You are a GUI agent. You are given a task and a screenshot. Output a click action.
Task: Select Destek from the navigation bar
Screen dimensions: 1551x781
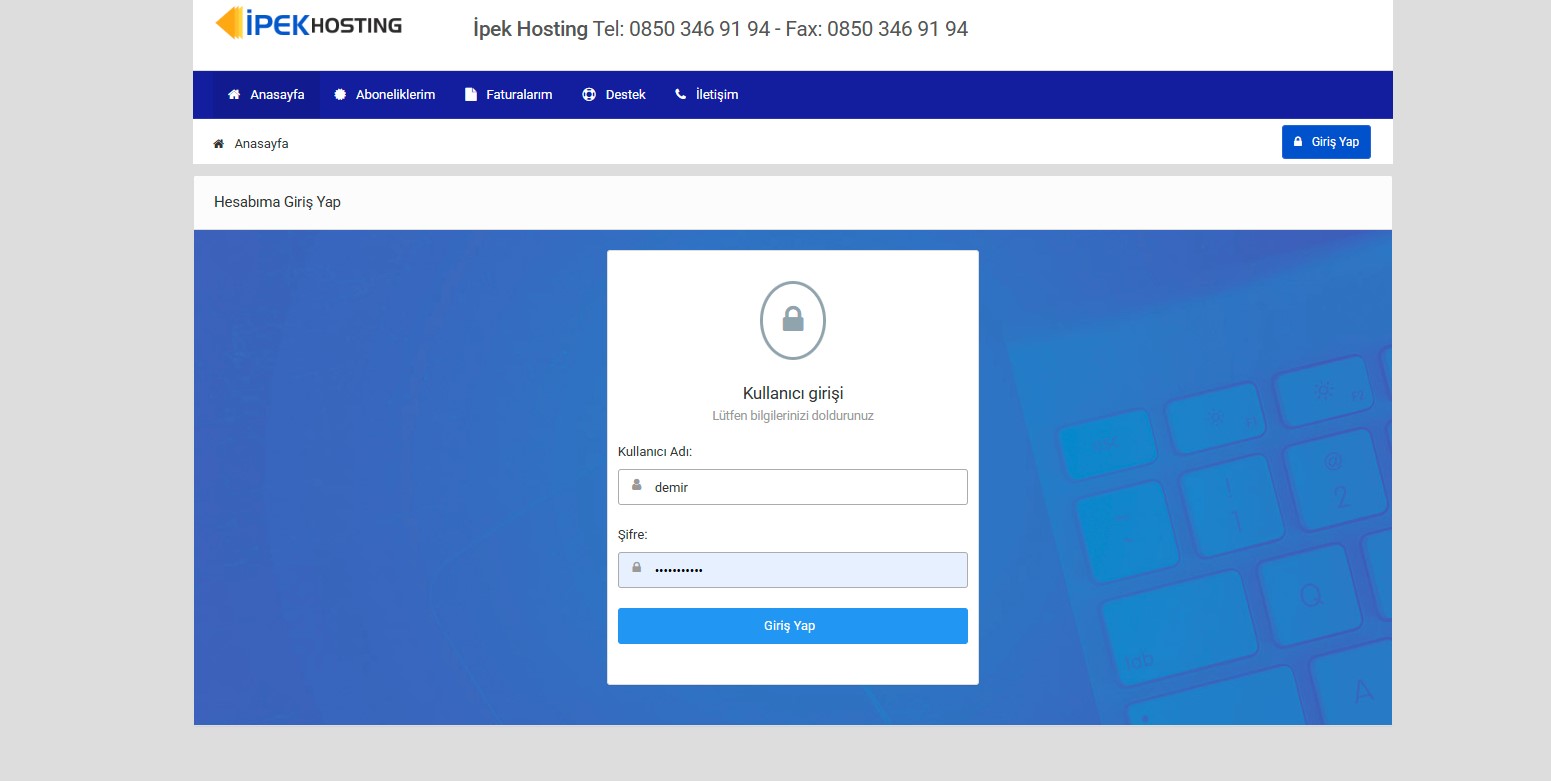tap(625, 95)
